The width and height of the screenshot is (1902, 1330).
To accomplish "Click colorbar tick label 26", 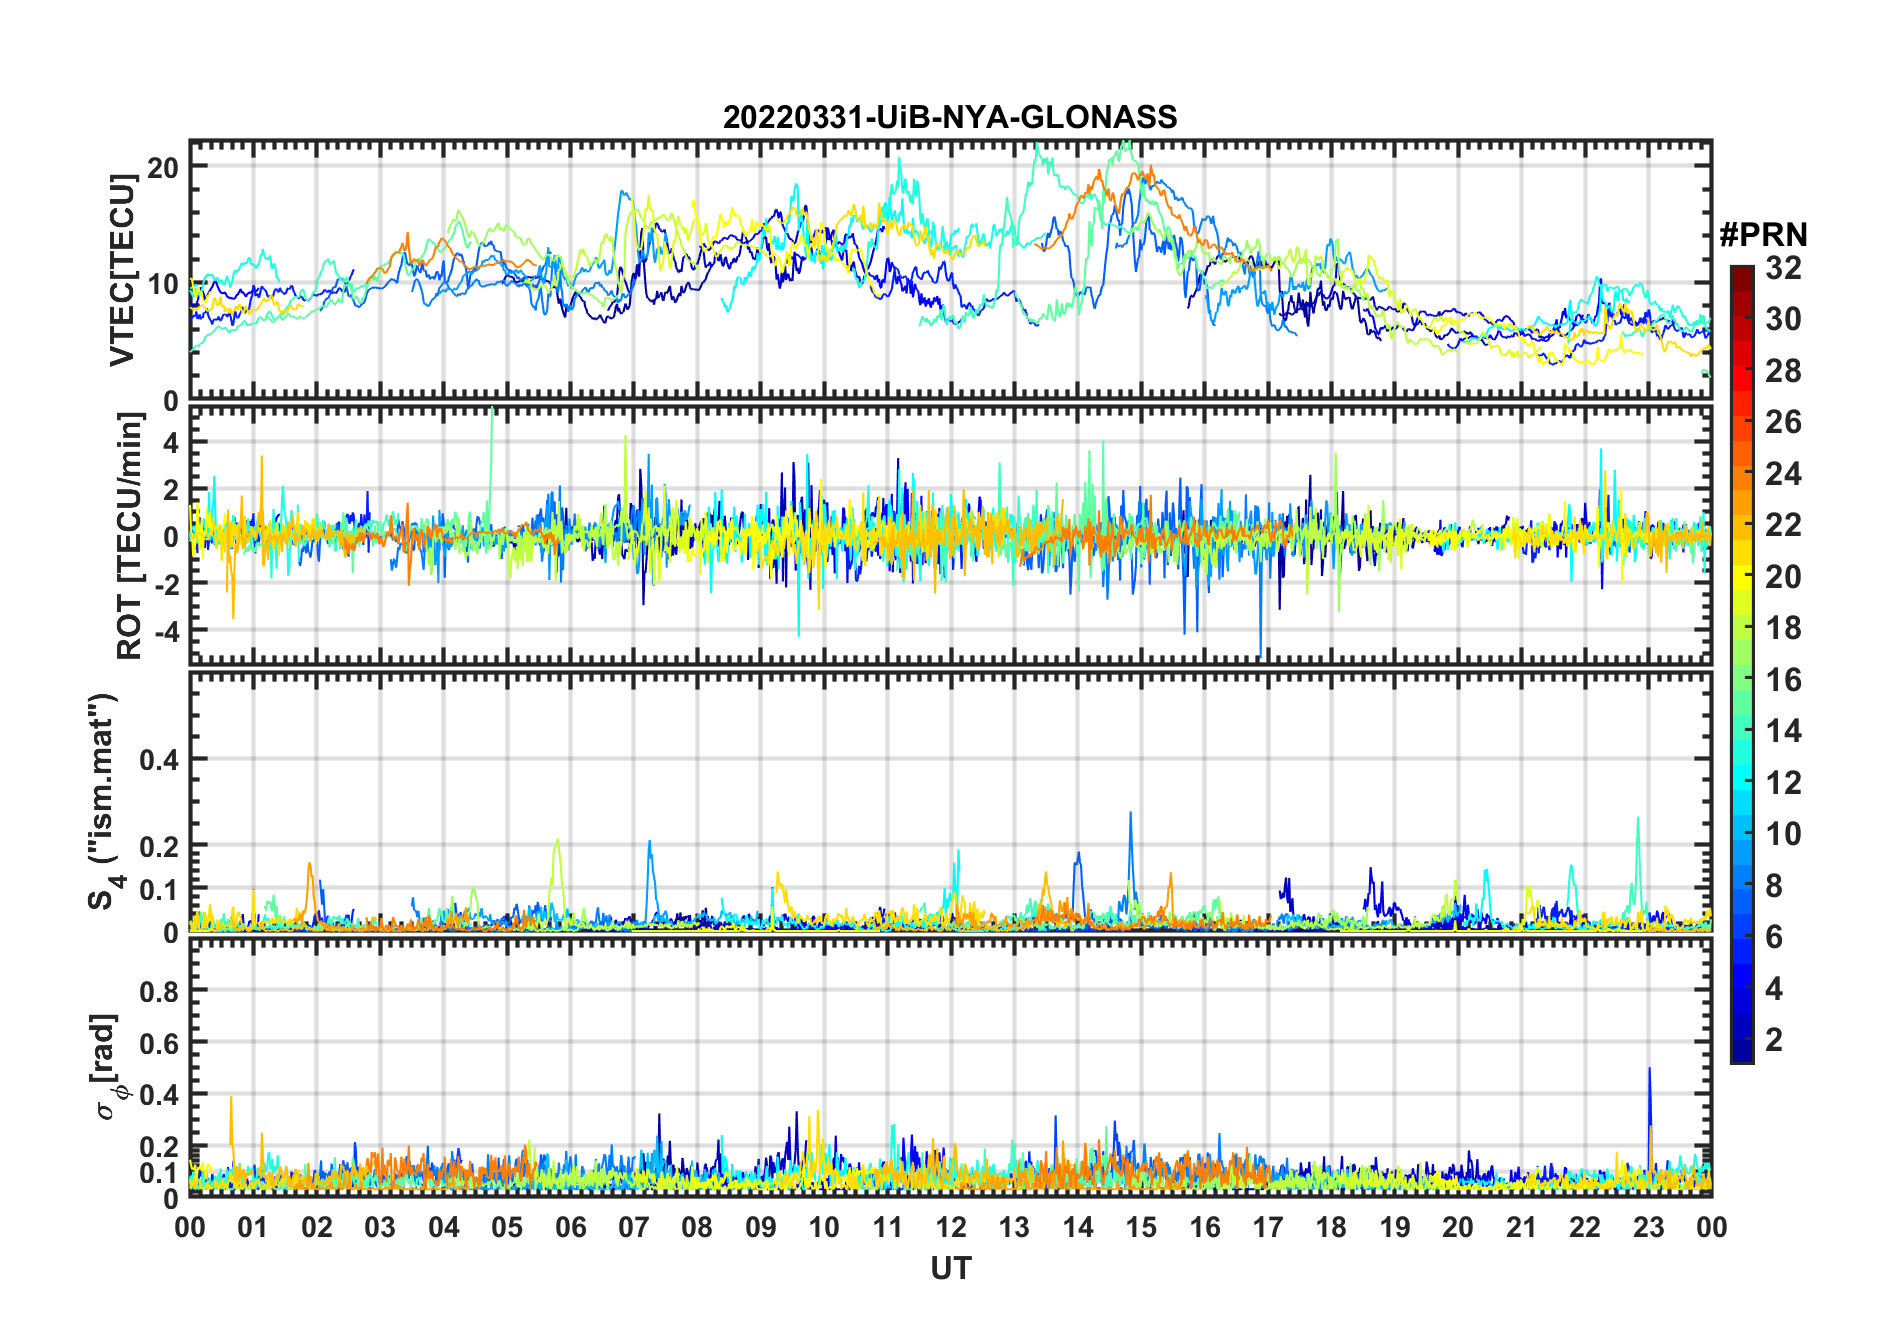I will 1784,422.
